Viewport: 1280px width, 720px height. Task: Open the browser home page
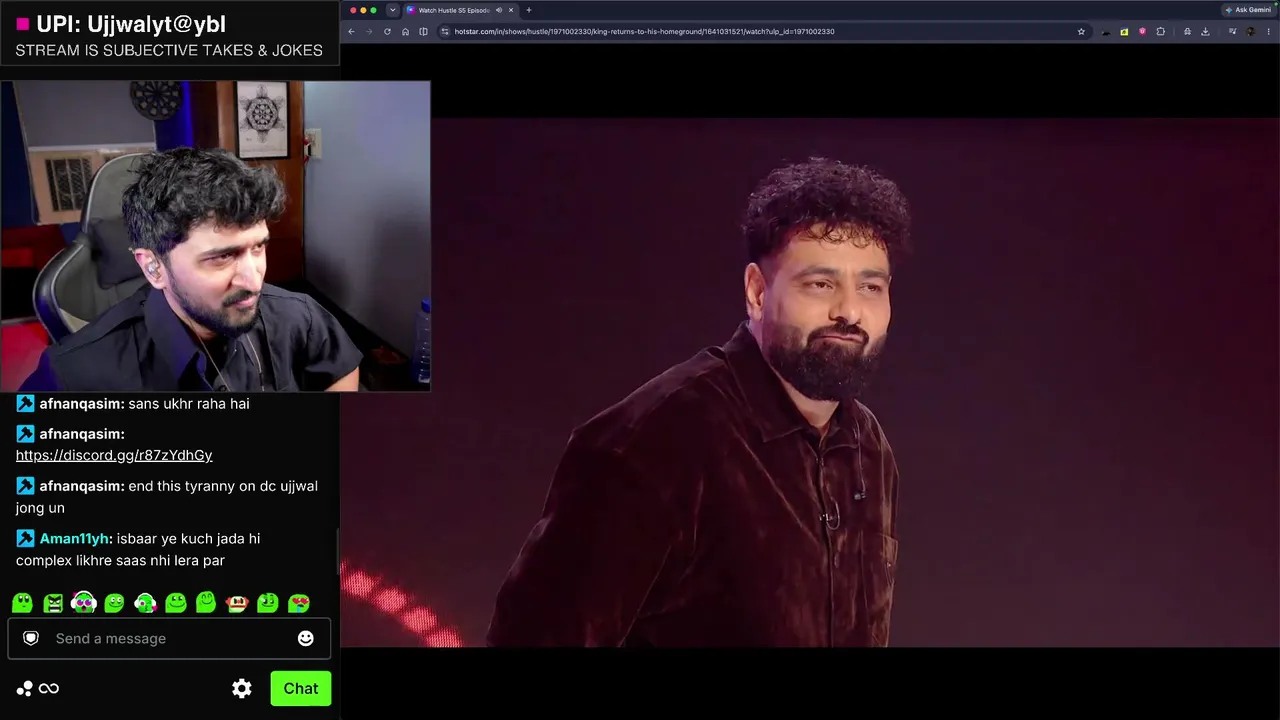(405, 31)
